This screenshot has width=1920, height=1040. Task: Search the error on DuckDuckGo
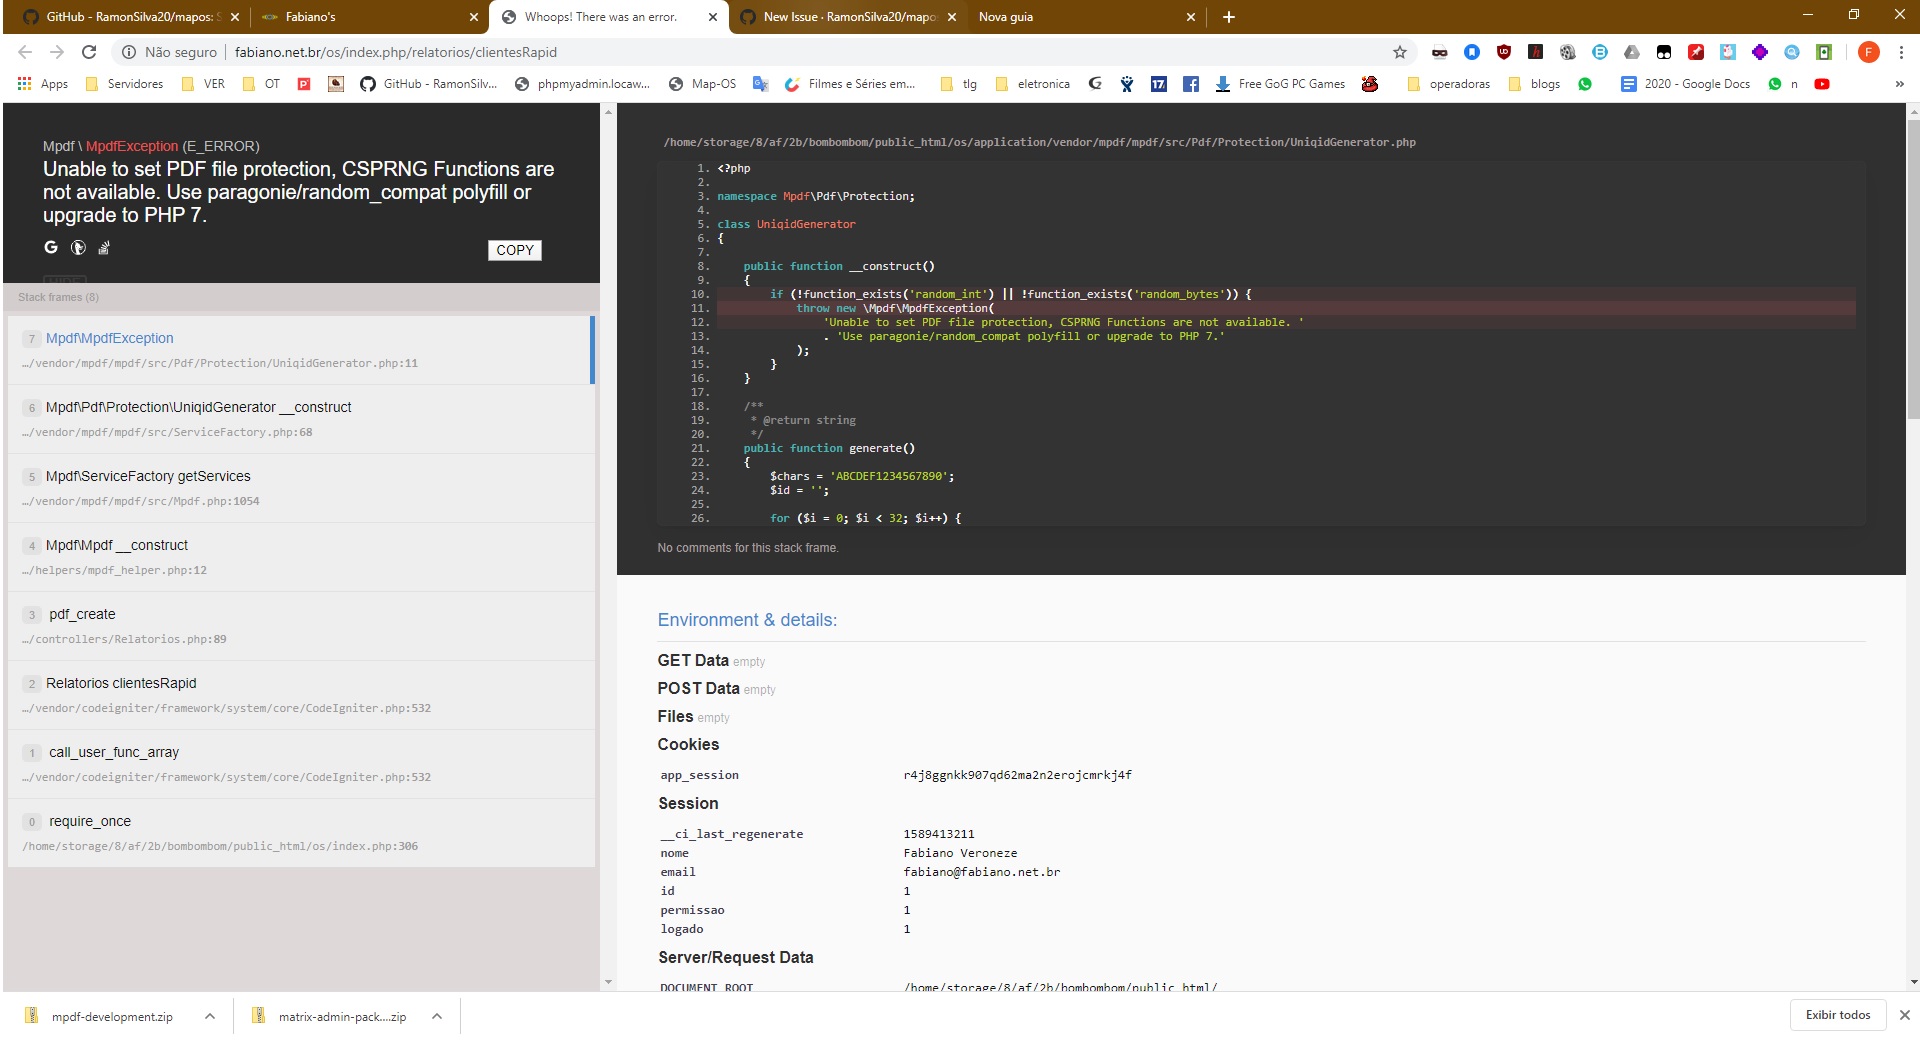point(78,247)
